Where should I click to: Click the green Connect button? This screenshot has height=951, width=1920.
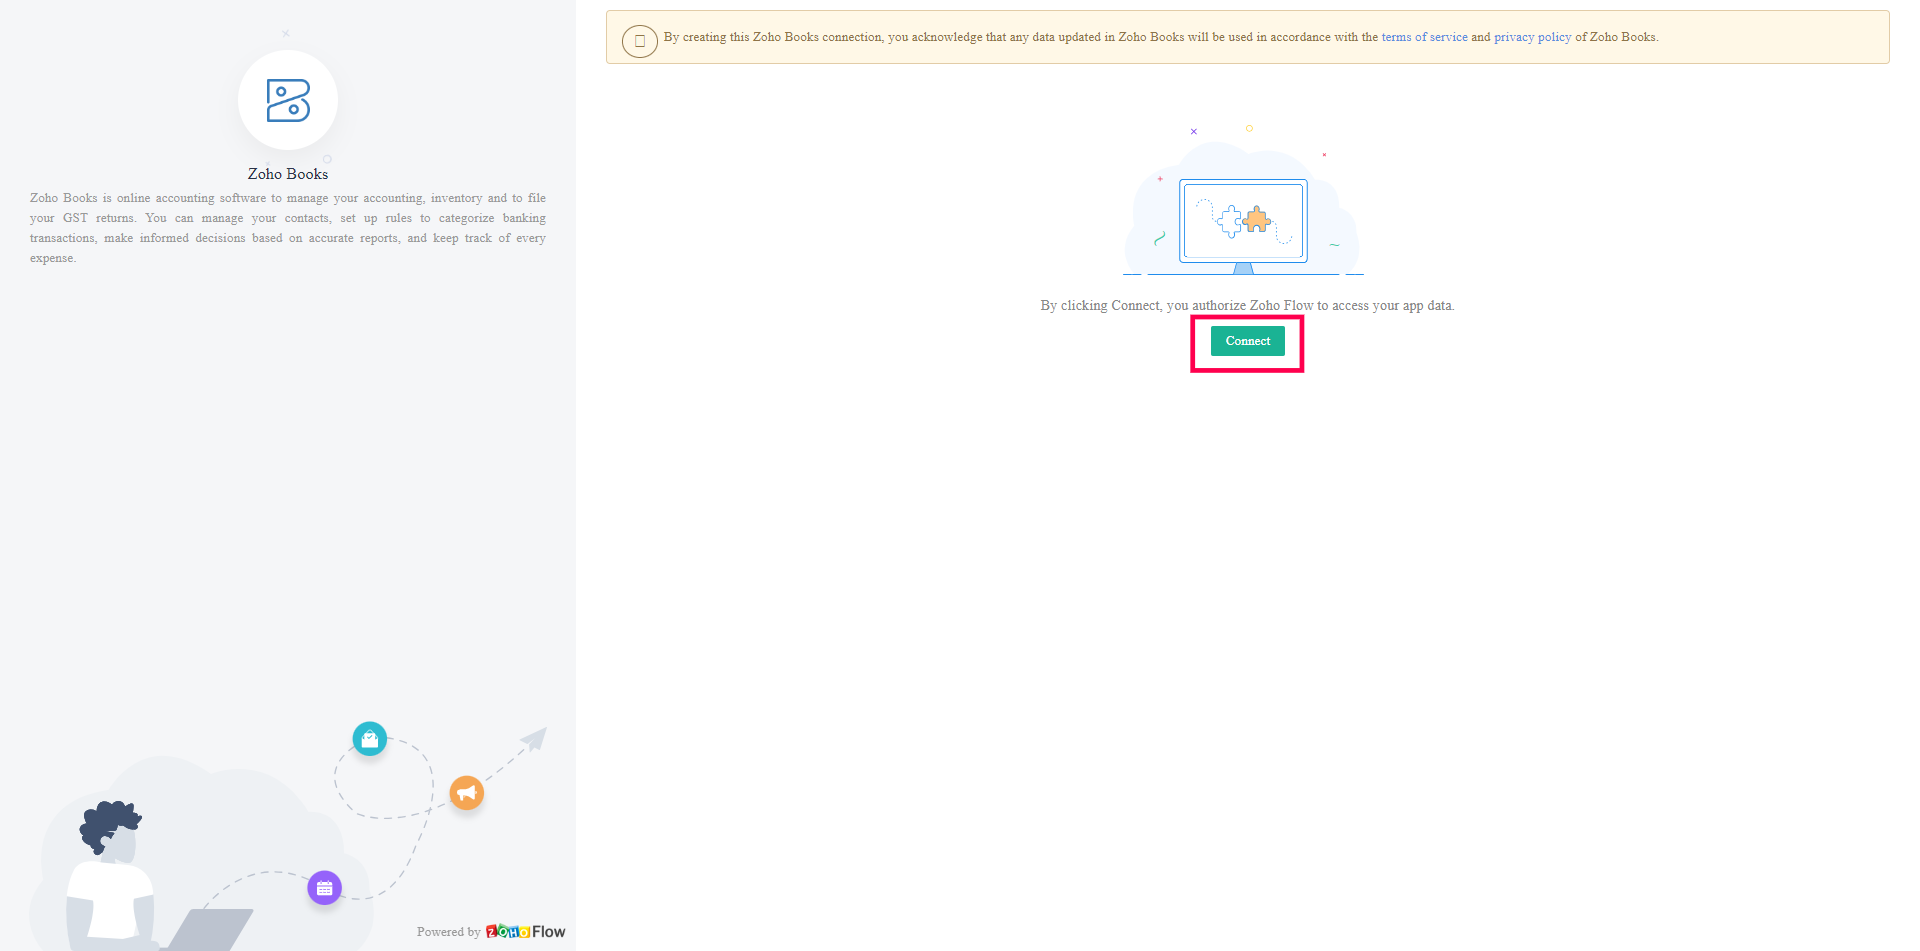(x=1247, y=341)
